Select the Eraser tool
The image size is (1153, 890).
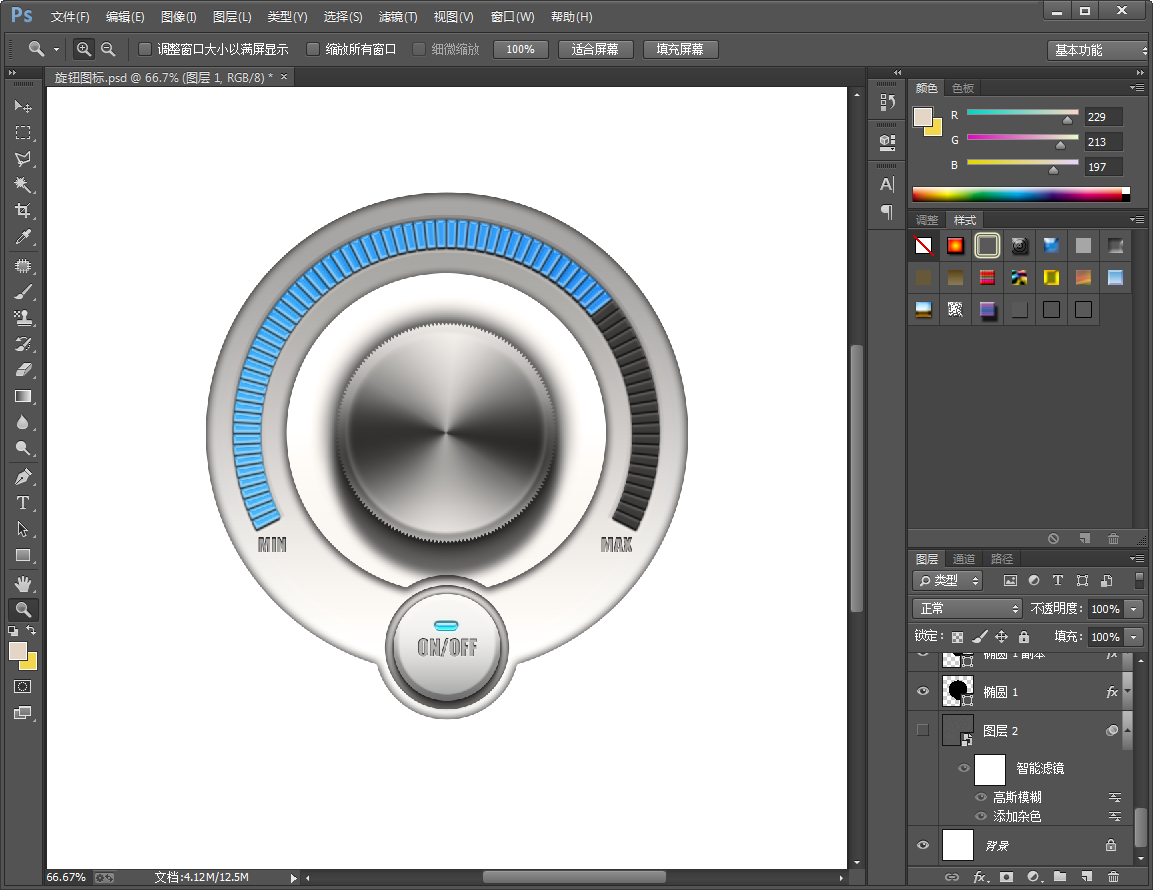(22, 370)
